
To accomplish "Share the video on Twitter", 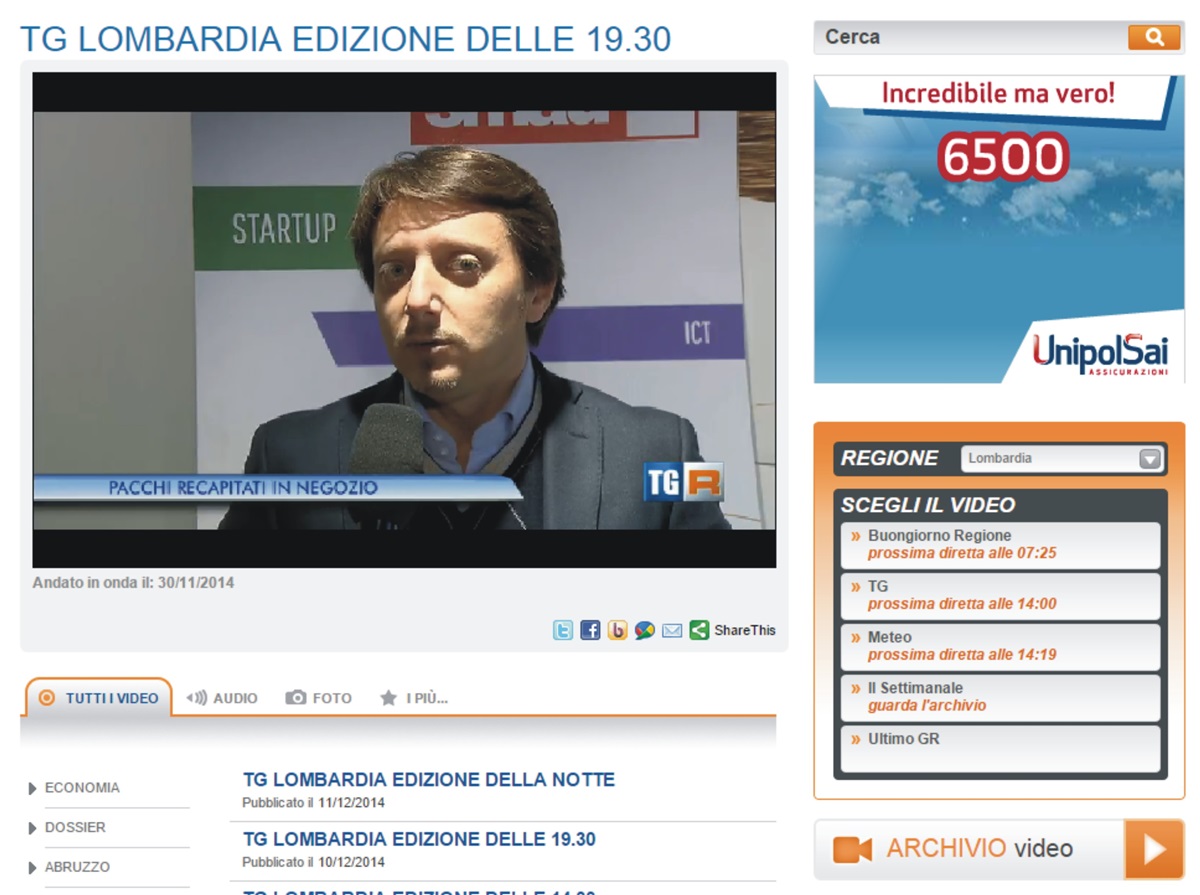I will pos(563,630).
